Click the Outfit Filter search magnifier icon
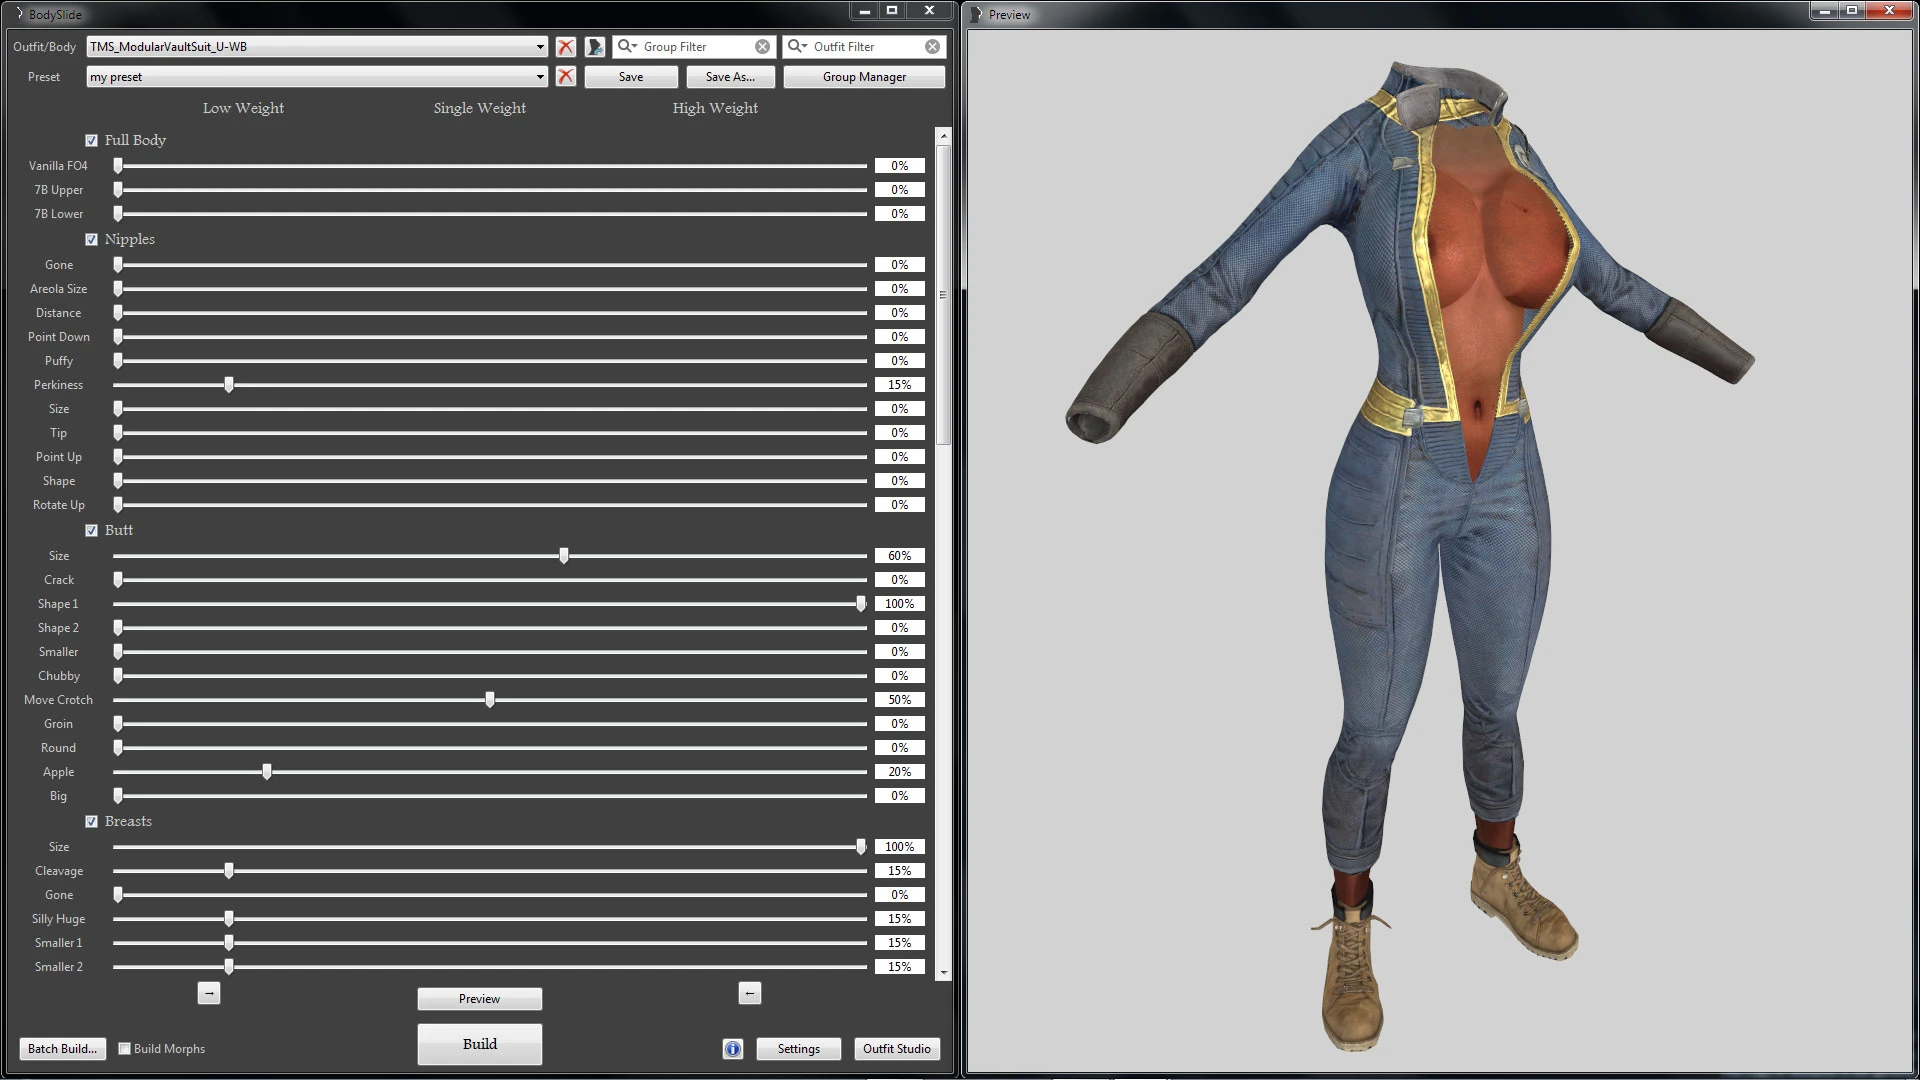The image size is (1920, 1080). [797, 46]
